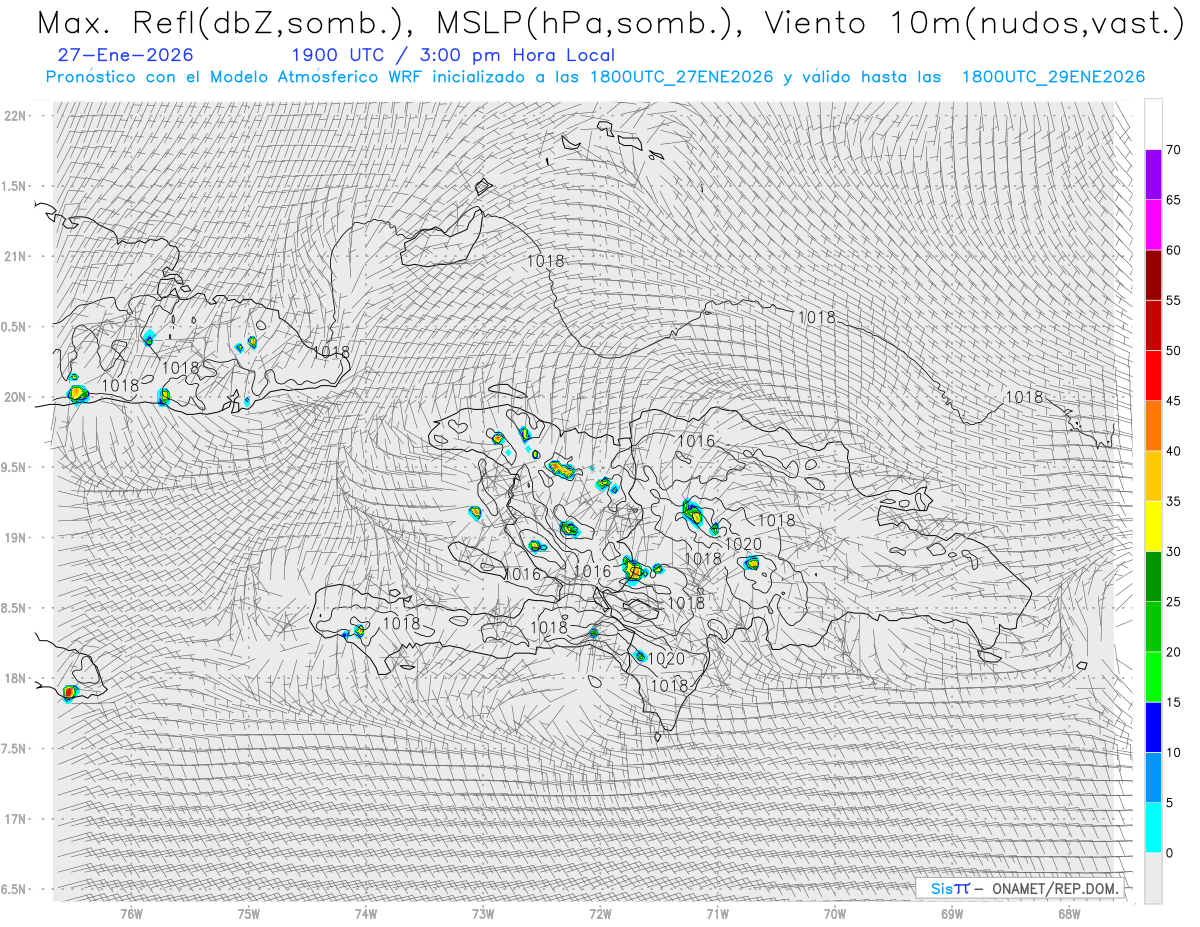Click the 75W longitude label
The width and height of the screenshot is (1200, 927).
click(249, 914)
